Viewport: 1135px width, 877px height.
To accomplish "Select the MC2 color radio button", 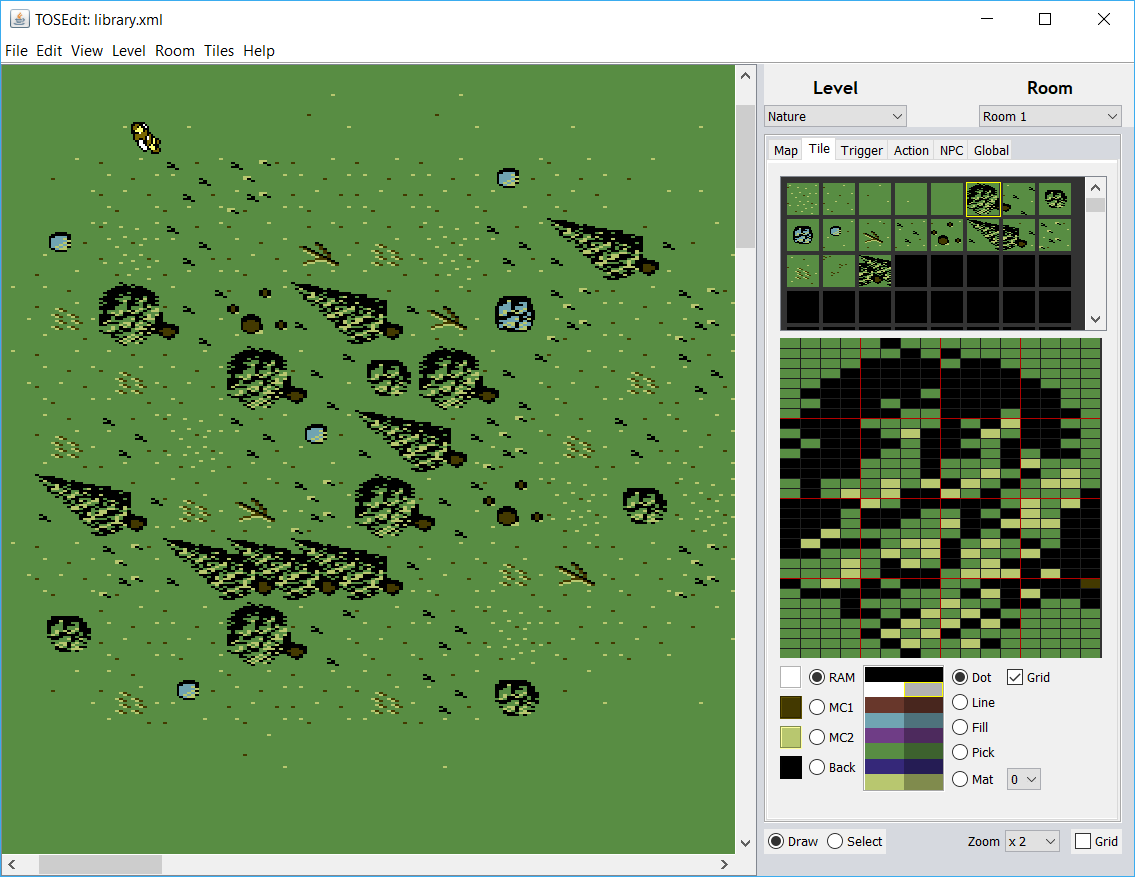I will click(x=817, y=737).
